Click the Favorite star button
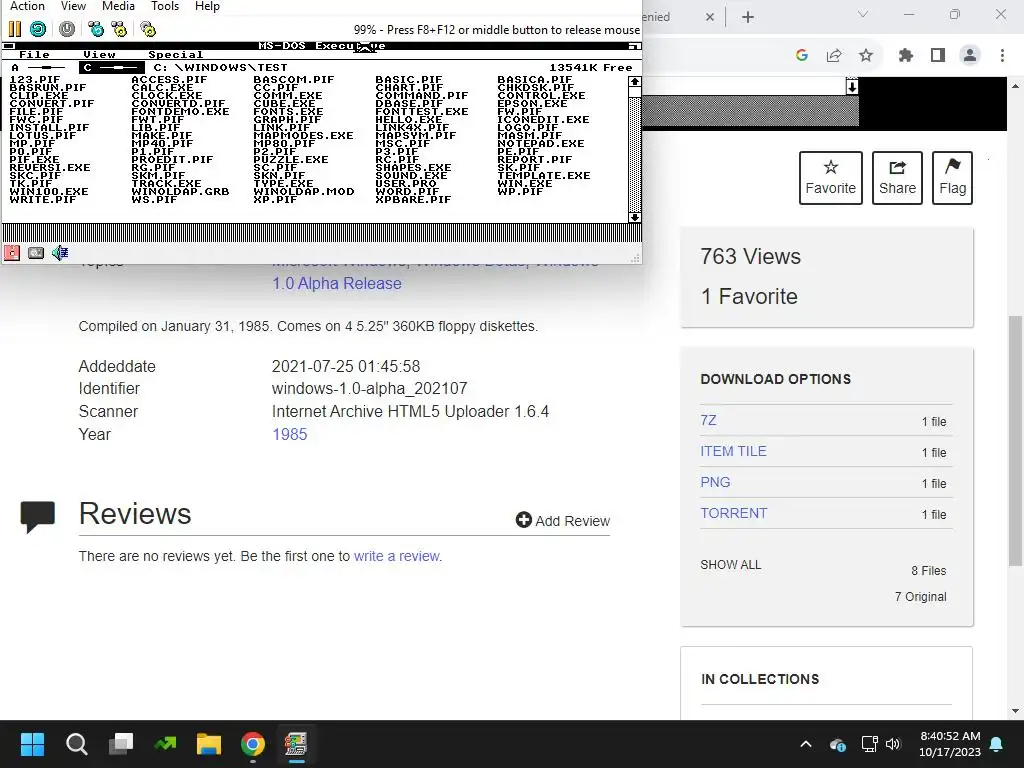 pyautogui.click(x=831, y=178)
